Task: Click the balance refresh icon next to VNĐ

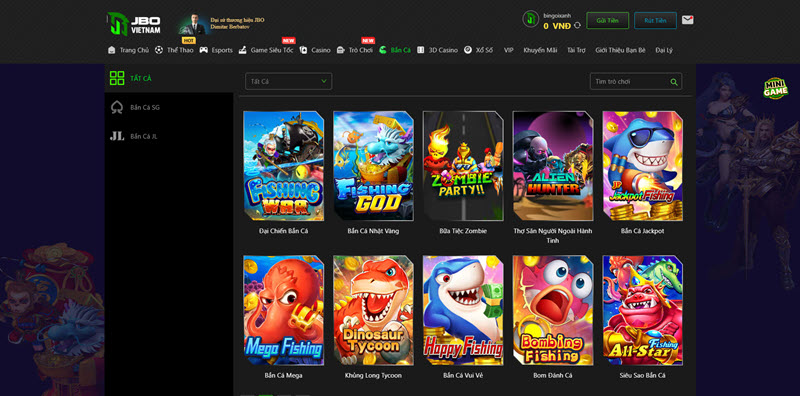Action: [x=577, y=26]
